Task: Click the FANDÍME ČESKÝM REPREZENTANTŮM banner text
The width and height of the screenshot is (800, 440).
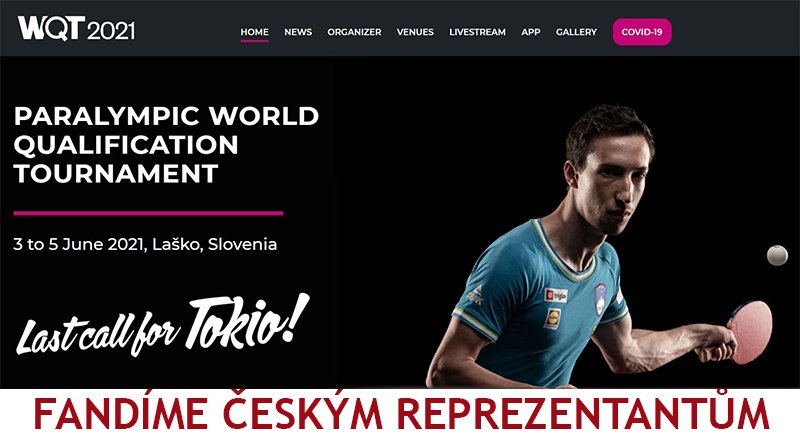Action: [x=402, y=413]
